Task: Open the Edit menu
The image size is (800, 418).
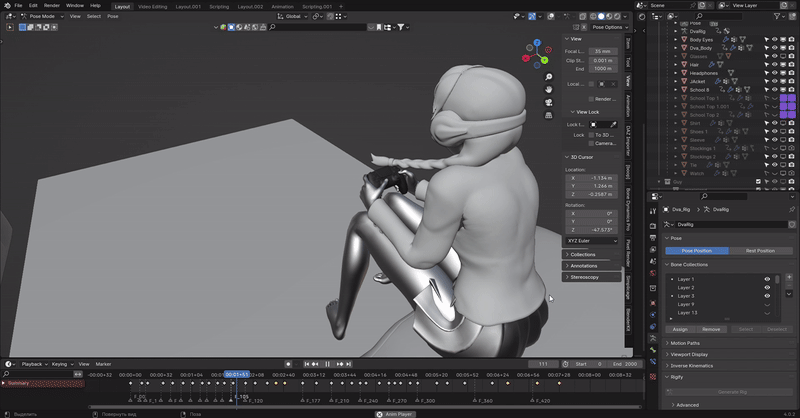Action: [x=33, y=6]
